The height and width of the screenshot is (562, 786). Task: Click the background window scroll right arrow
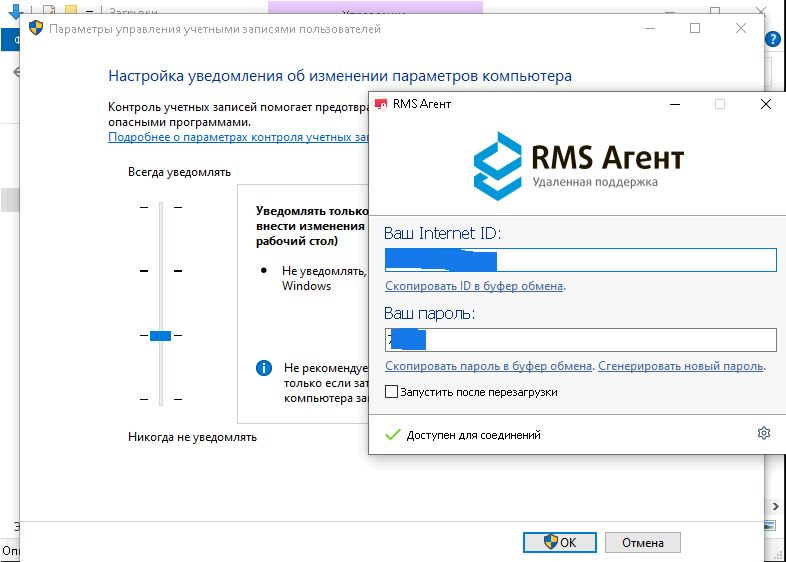[x=775, y=507]
